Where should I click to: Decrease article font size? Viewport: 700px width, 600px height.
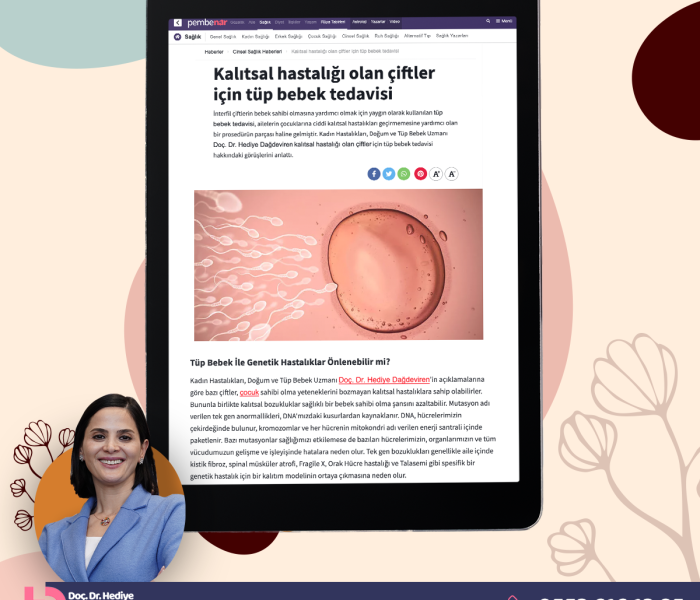(452, 173)
